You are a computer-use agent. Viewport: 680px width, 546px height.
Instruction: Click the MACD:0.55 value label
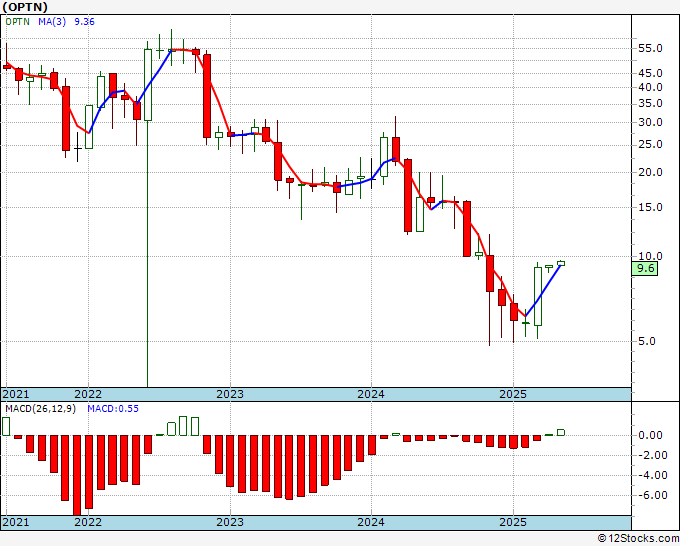click(113, 409)
